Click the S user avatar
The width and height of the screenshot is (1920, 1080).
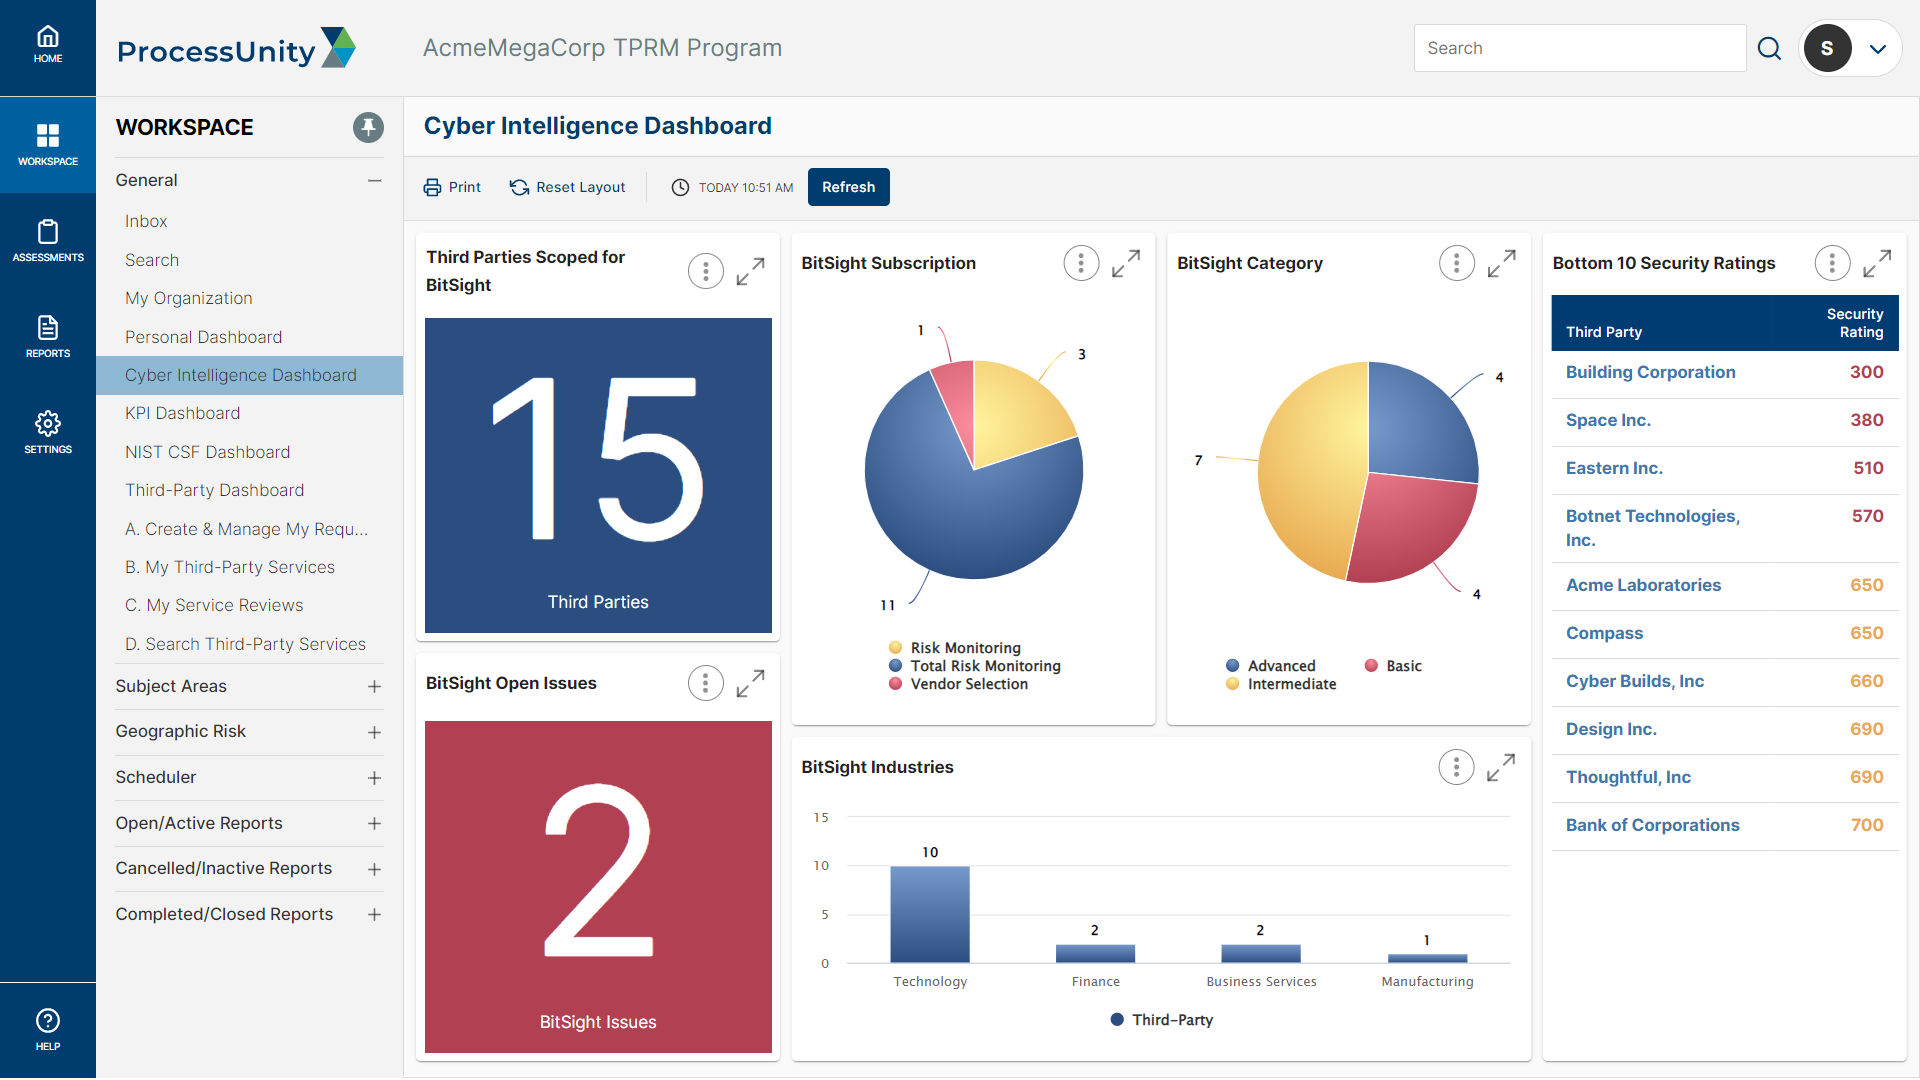pyautogui.click(x=1827, y=48)
